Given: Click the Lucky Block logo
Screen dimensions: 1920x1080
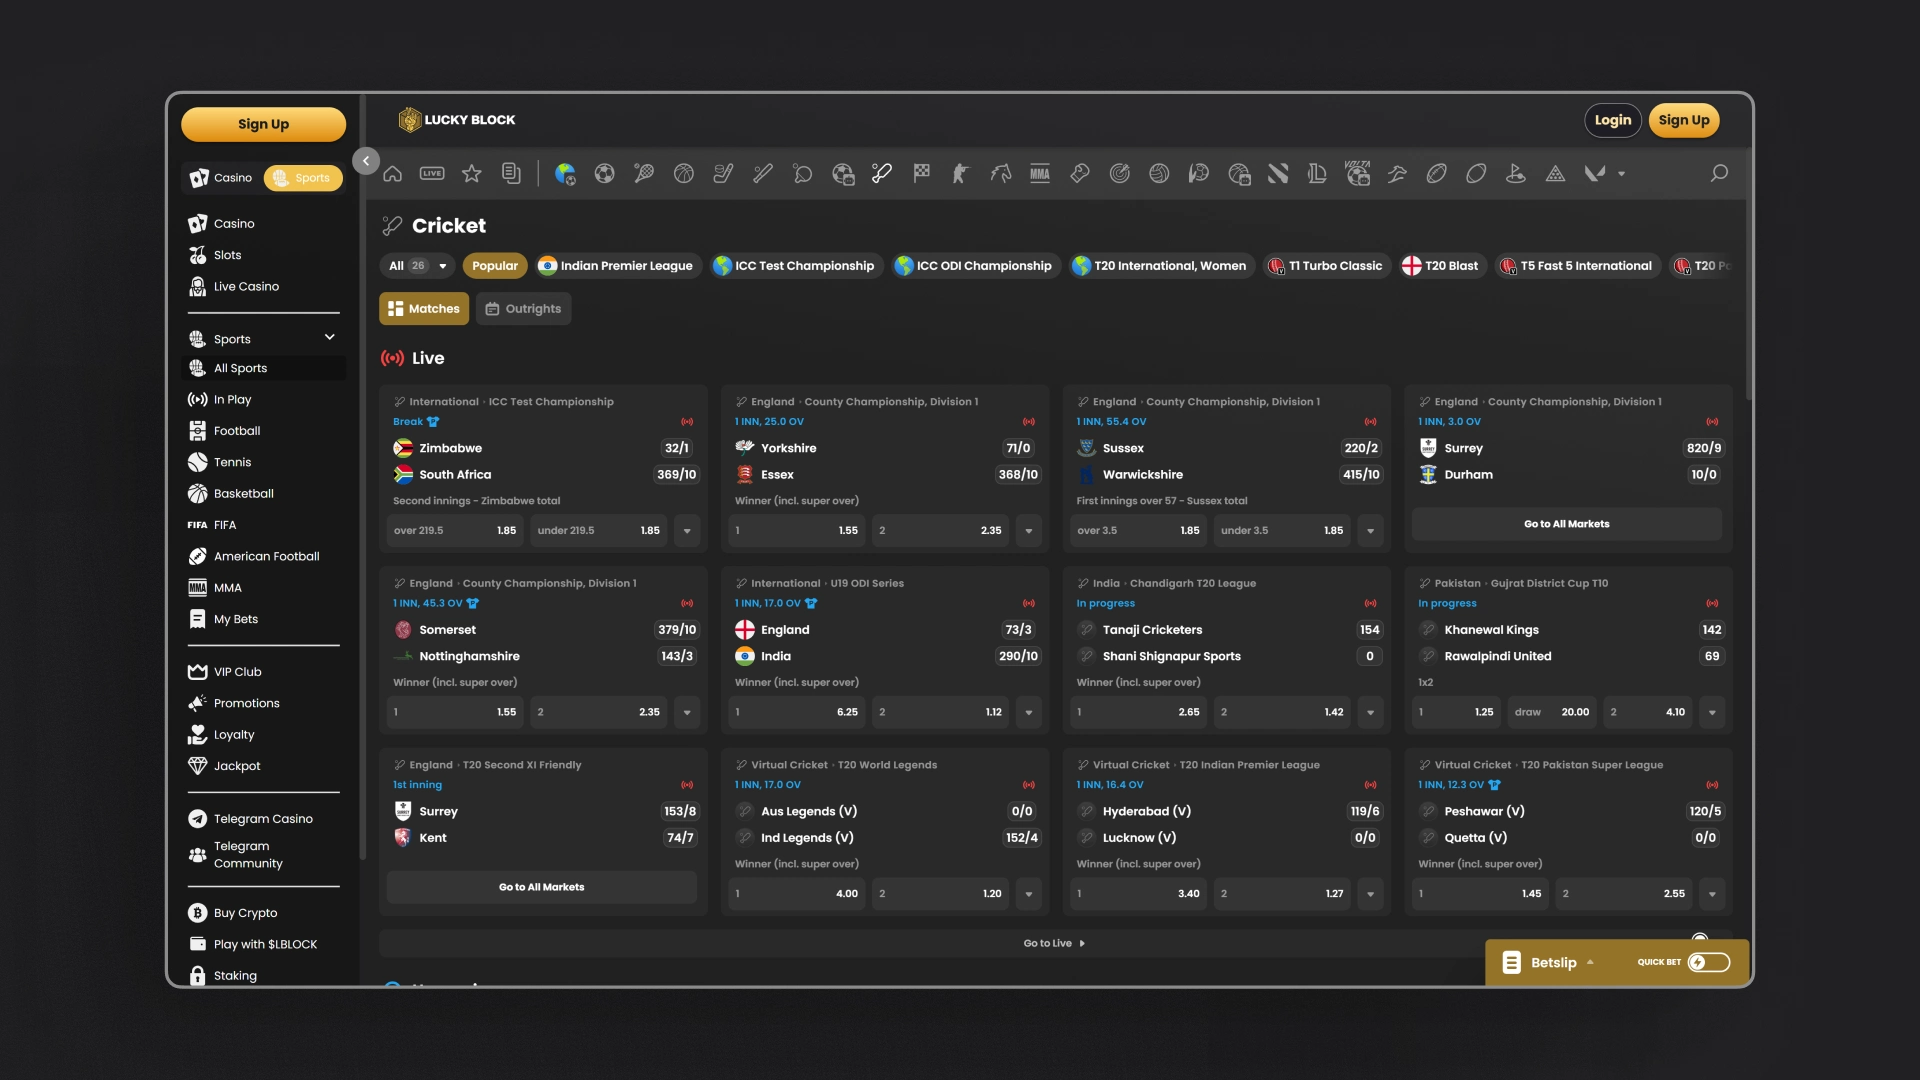Looking at the screenshot, I should [x=457, y=120].
